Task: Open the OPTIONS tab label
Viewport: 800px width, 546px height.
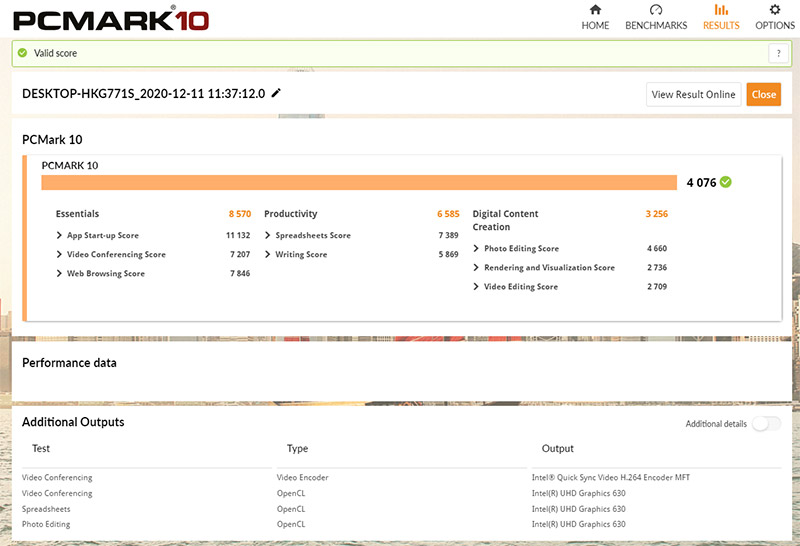Action: pyautogui.click(x=775, y=26)
